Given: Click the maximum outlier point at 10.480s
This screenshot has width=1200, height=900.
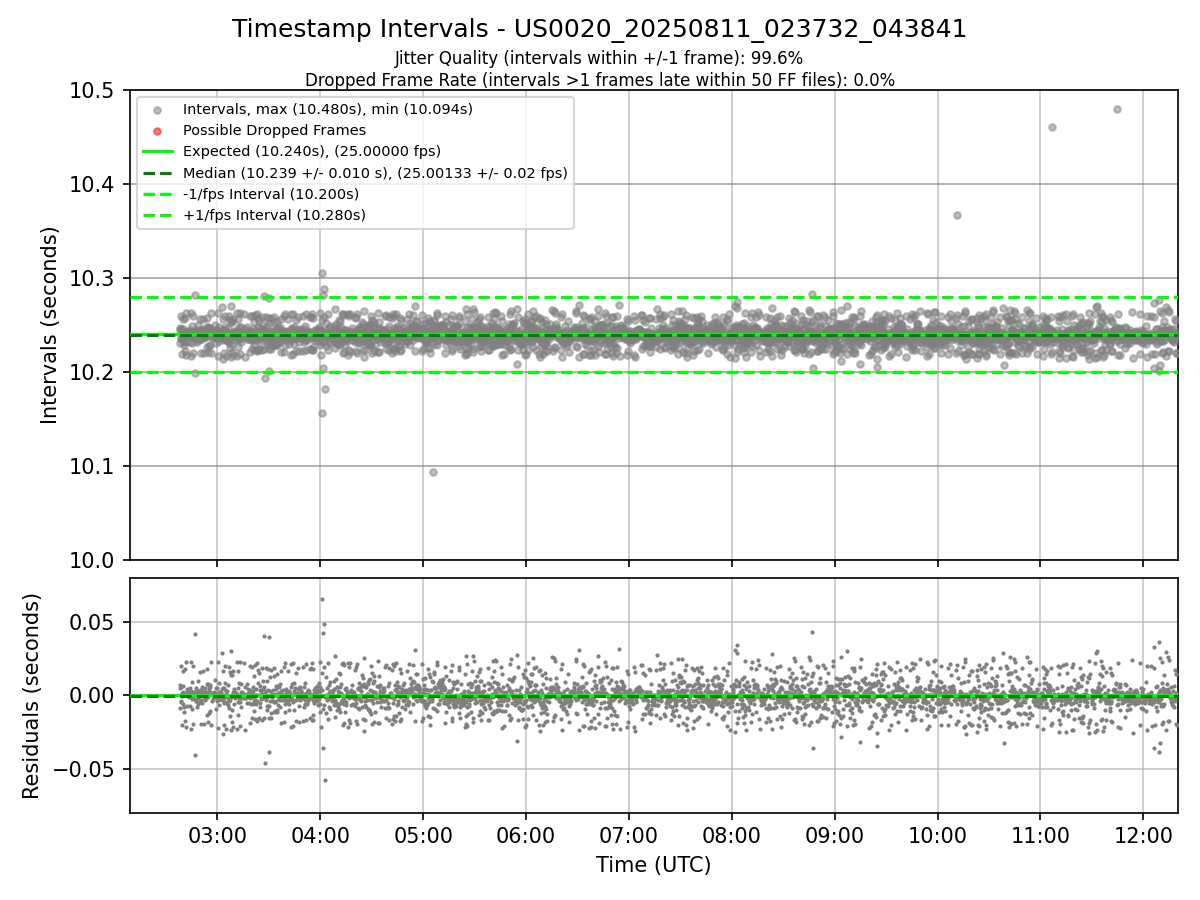Looking at the screenshot, I should (1117, 109).
